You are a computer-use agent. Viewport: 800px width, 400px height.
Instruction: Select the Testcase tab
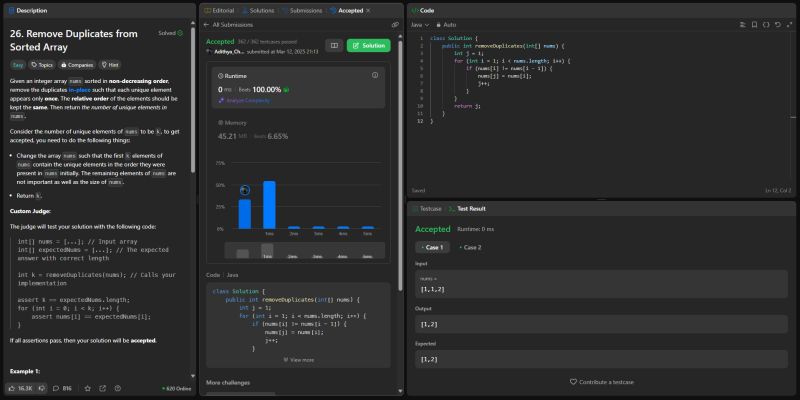[x=427, y=209]
